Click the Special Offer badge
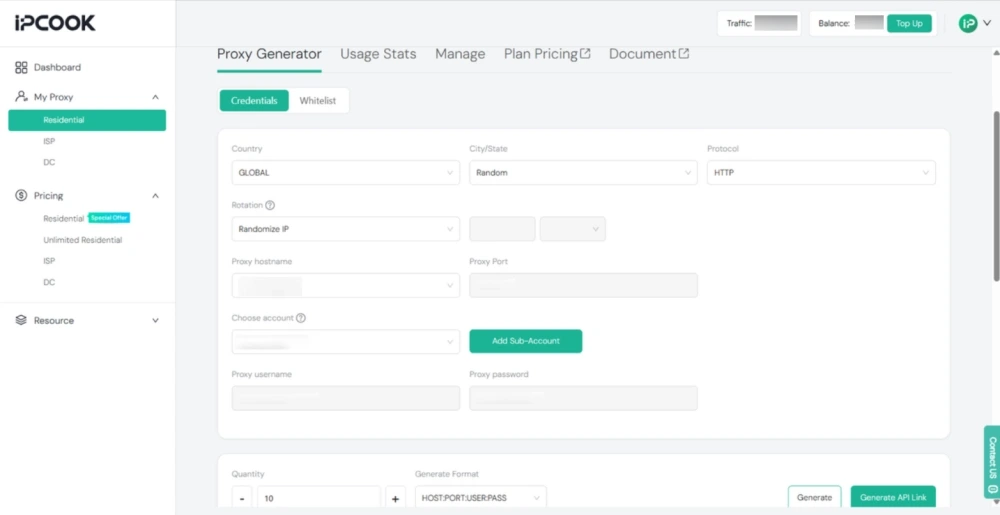 tap(109, 218)
